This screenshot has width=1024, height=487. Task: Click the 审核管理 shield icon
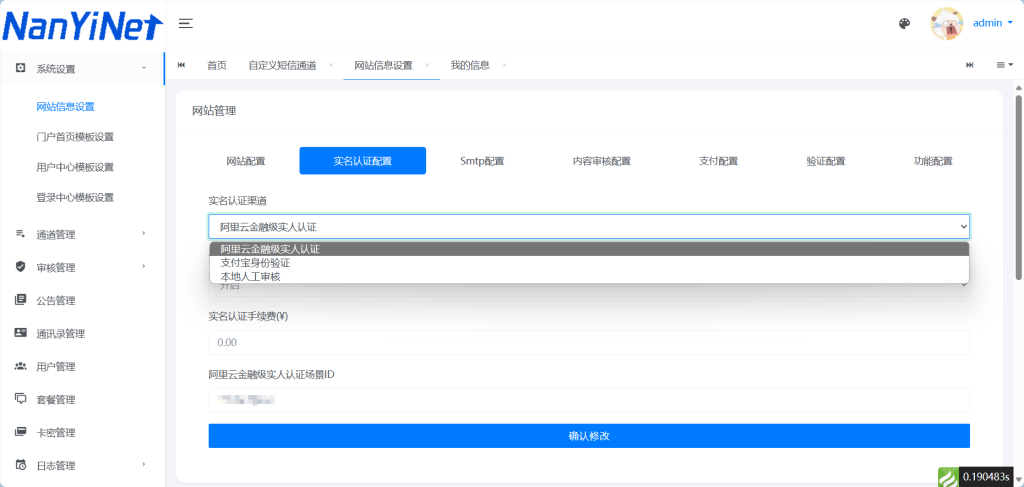click(x=20, y=266)
